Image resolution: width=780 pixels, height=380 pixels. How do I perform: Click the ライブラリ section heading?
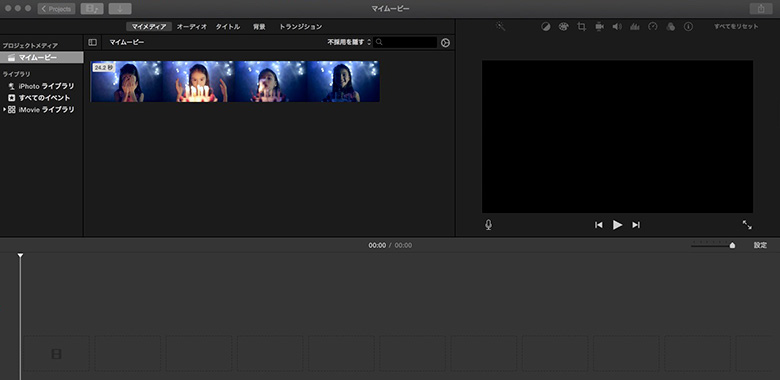[16, 74]
